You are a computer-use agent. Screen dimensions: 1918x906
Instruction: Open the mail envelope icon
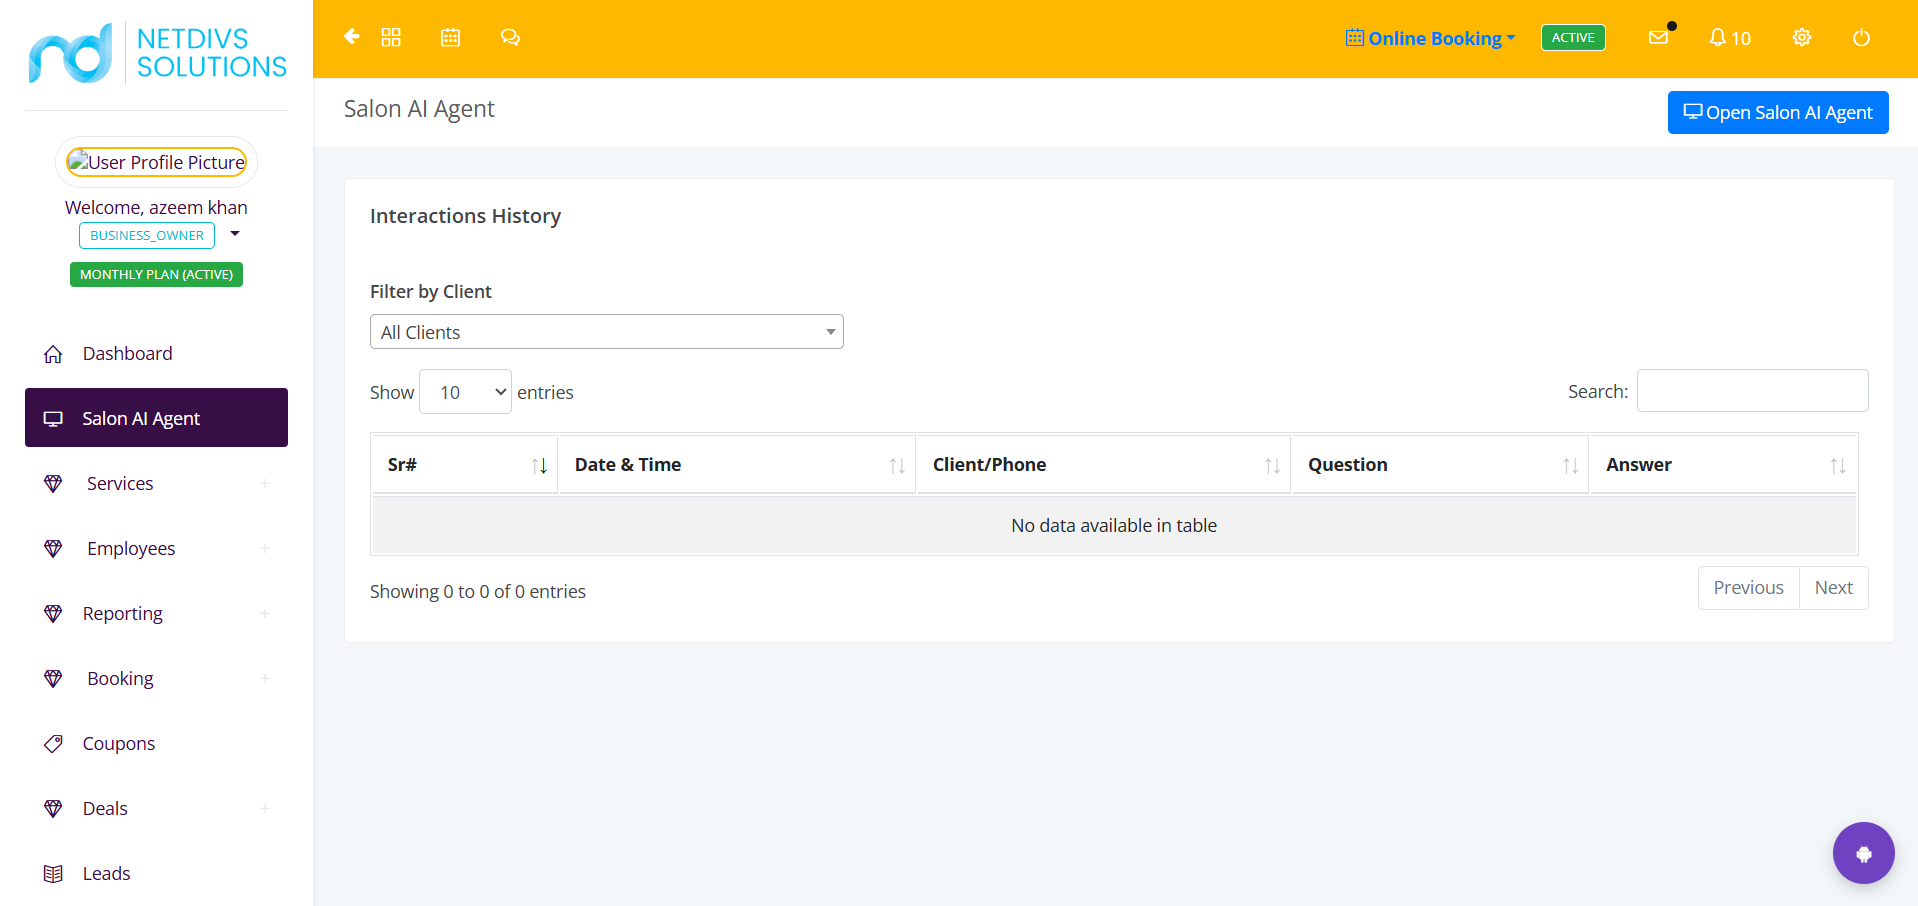[x=1658, y=37]
